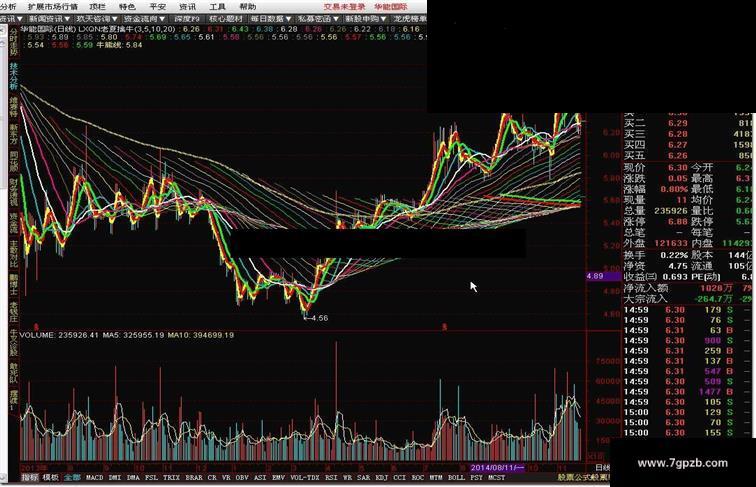Click the 4.89 price axis marker
This screenshot has height=487, width=756.
click(603, 276)
